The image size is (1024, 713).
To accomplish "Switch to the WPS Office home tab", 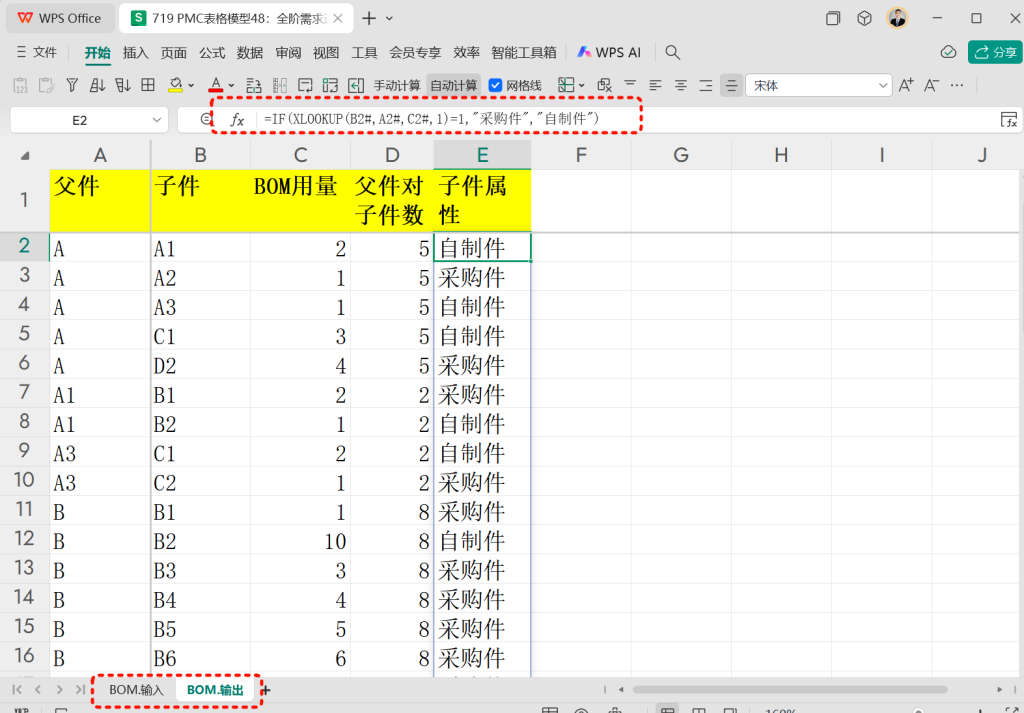I will 59,18.
